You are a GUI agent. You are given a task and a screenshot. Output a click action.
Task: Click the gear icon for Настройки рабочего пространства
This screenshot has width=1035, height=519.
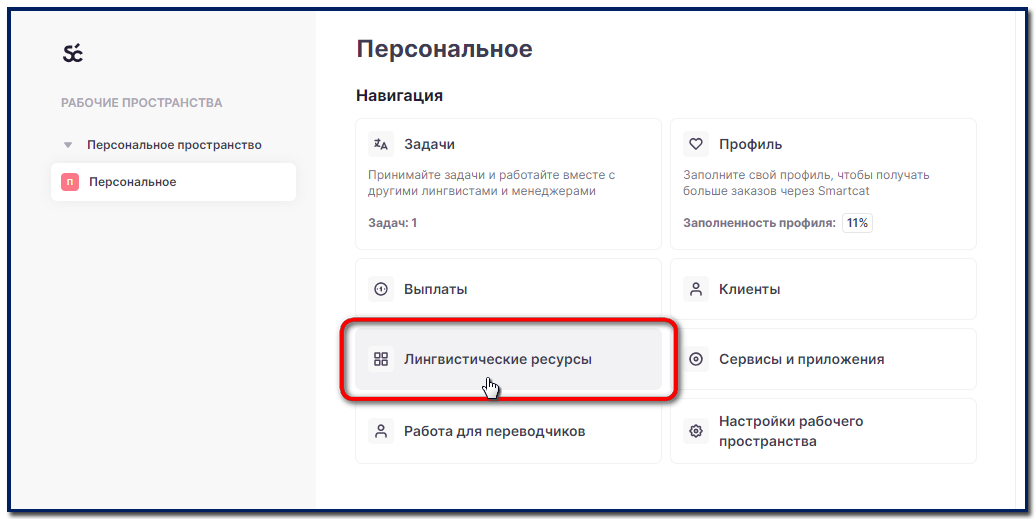coord(696,431)
